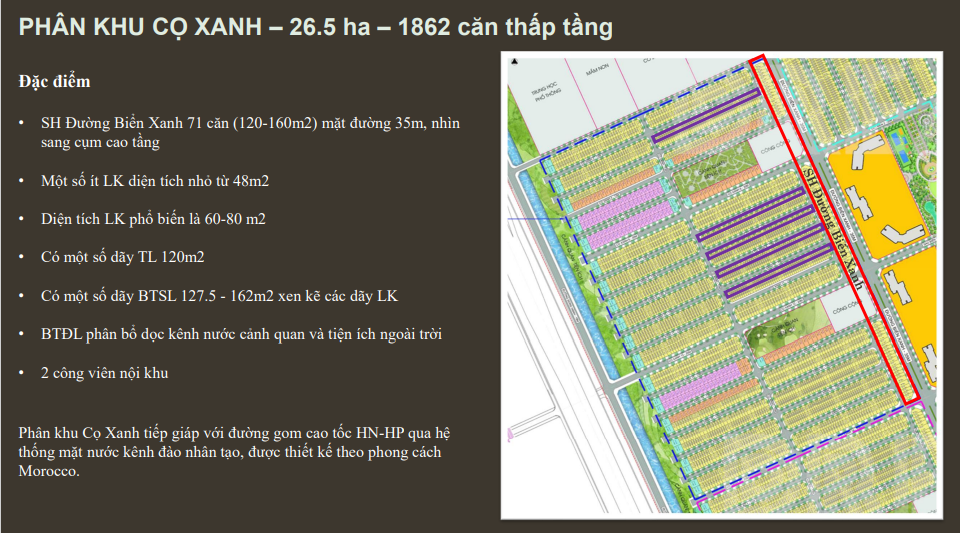This screenshot has width=960, height=533.
Task: Click the large upper orange high-rise block
Action: coord(880,200)
